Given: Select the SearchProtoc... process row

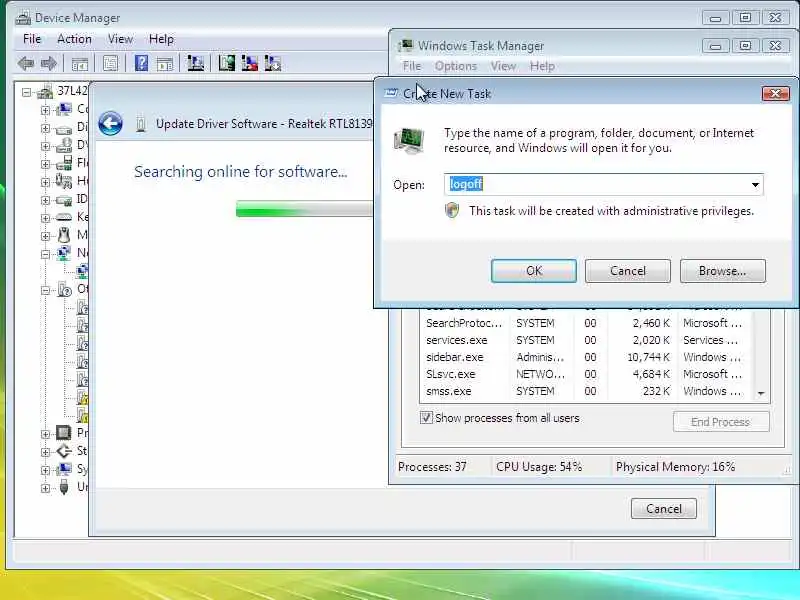Looking at the screenshot, I should point(587,323).
